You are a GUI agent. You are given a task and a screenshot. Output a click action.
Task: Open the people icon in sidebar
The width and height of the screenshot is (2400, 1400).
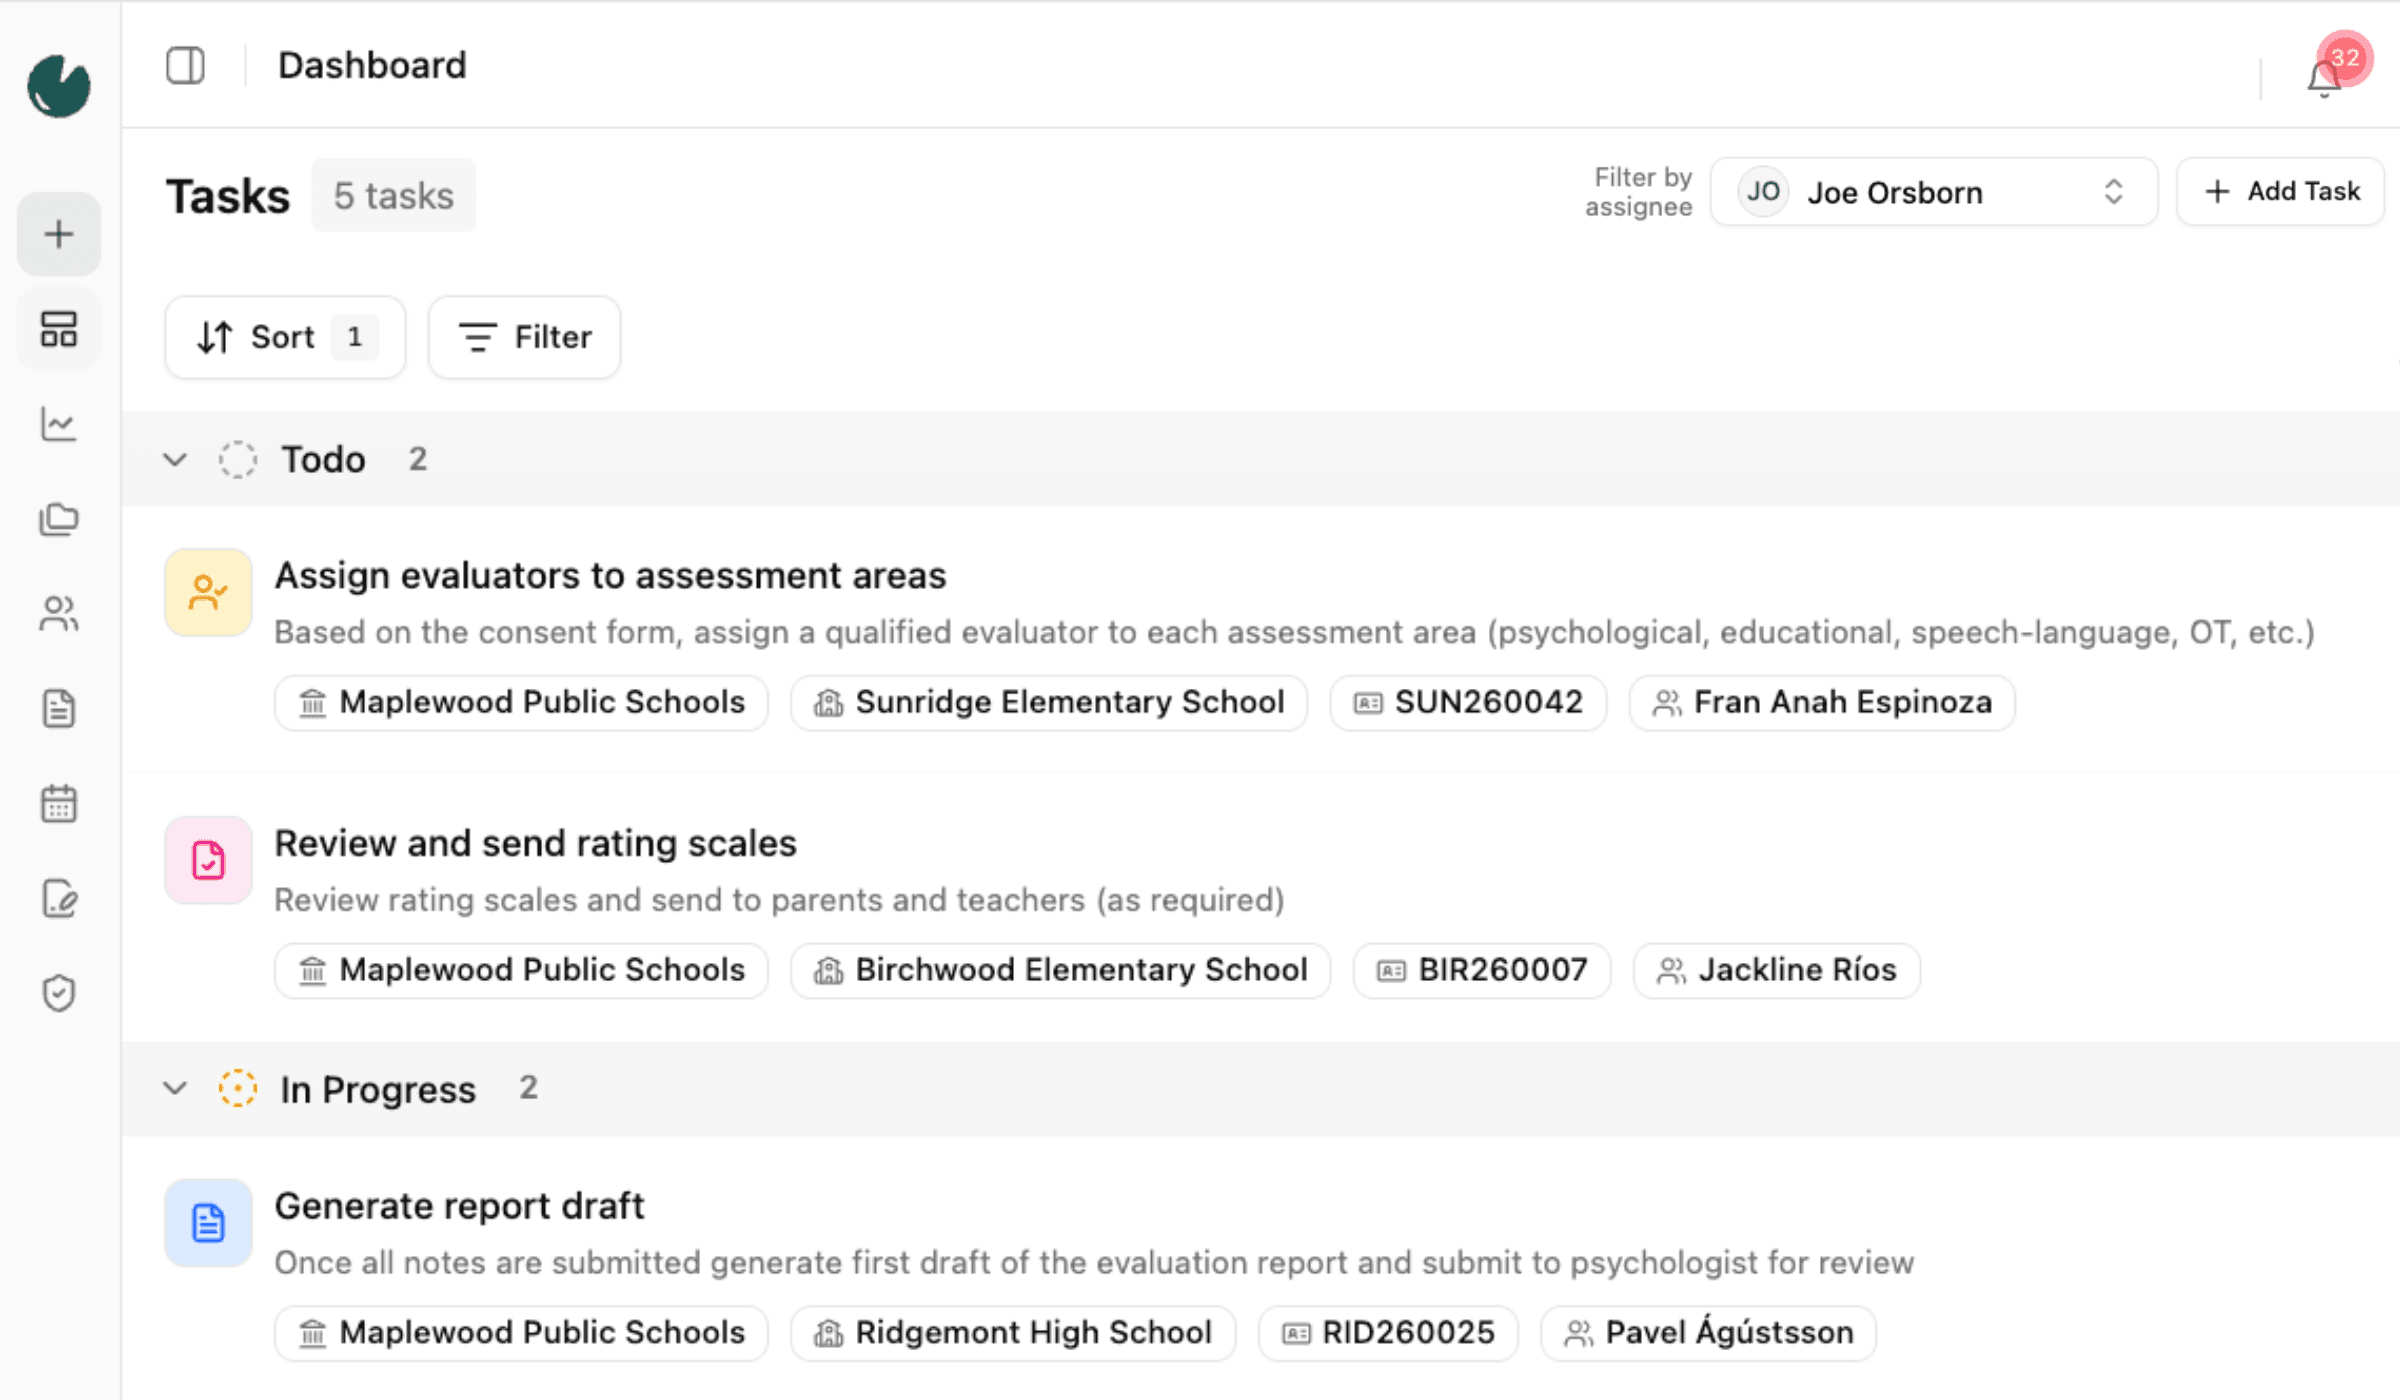pos(59,614)
